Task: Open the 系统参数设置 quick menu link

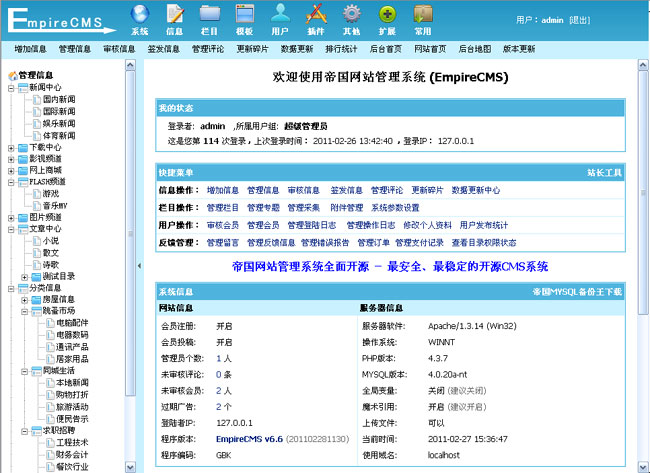Action: [x=395, y=207]
